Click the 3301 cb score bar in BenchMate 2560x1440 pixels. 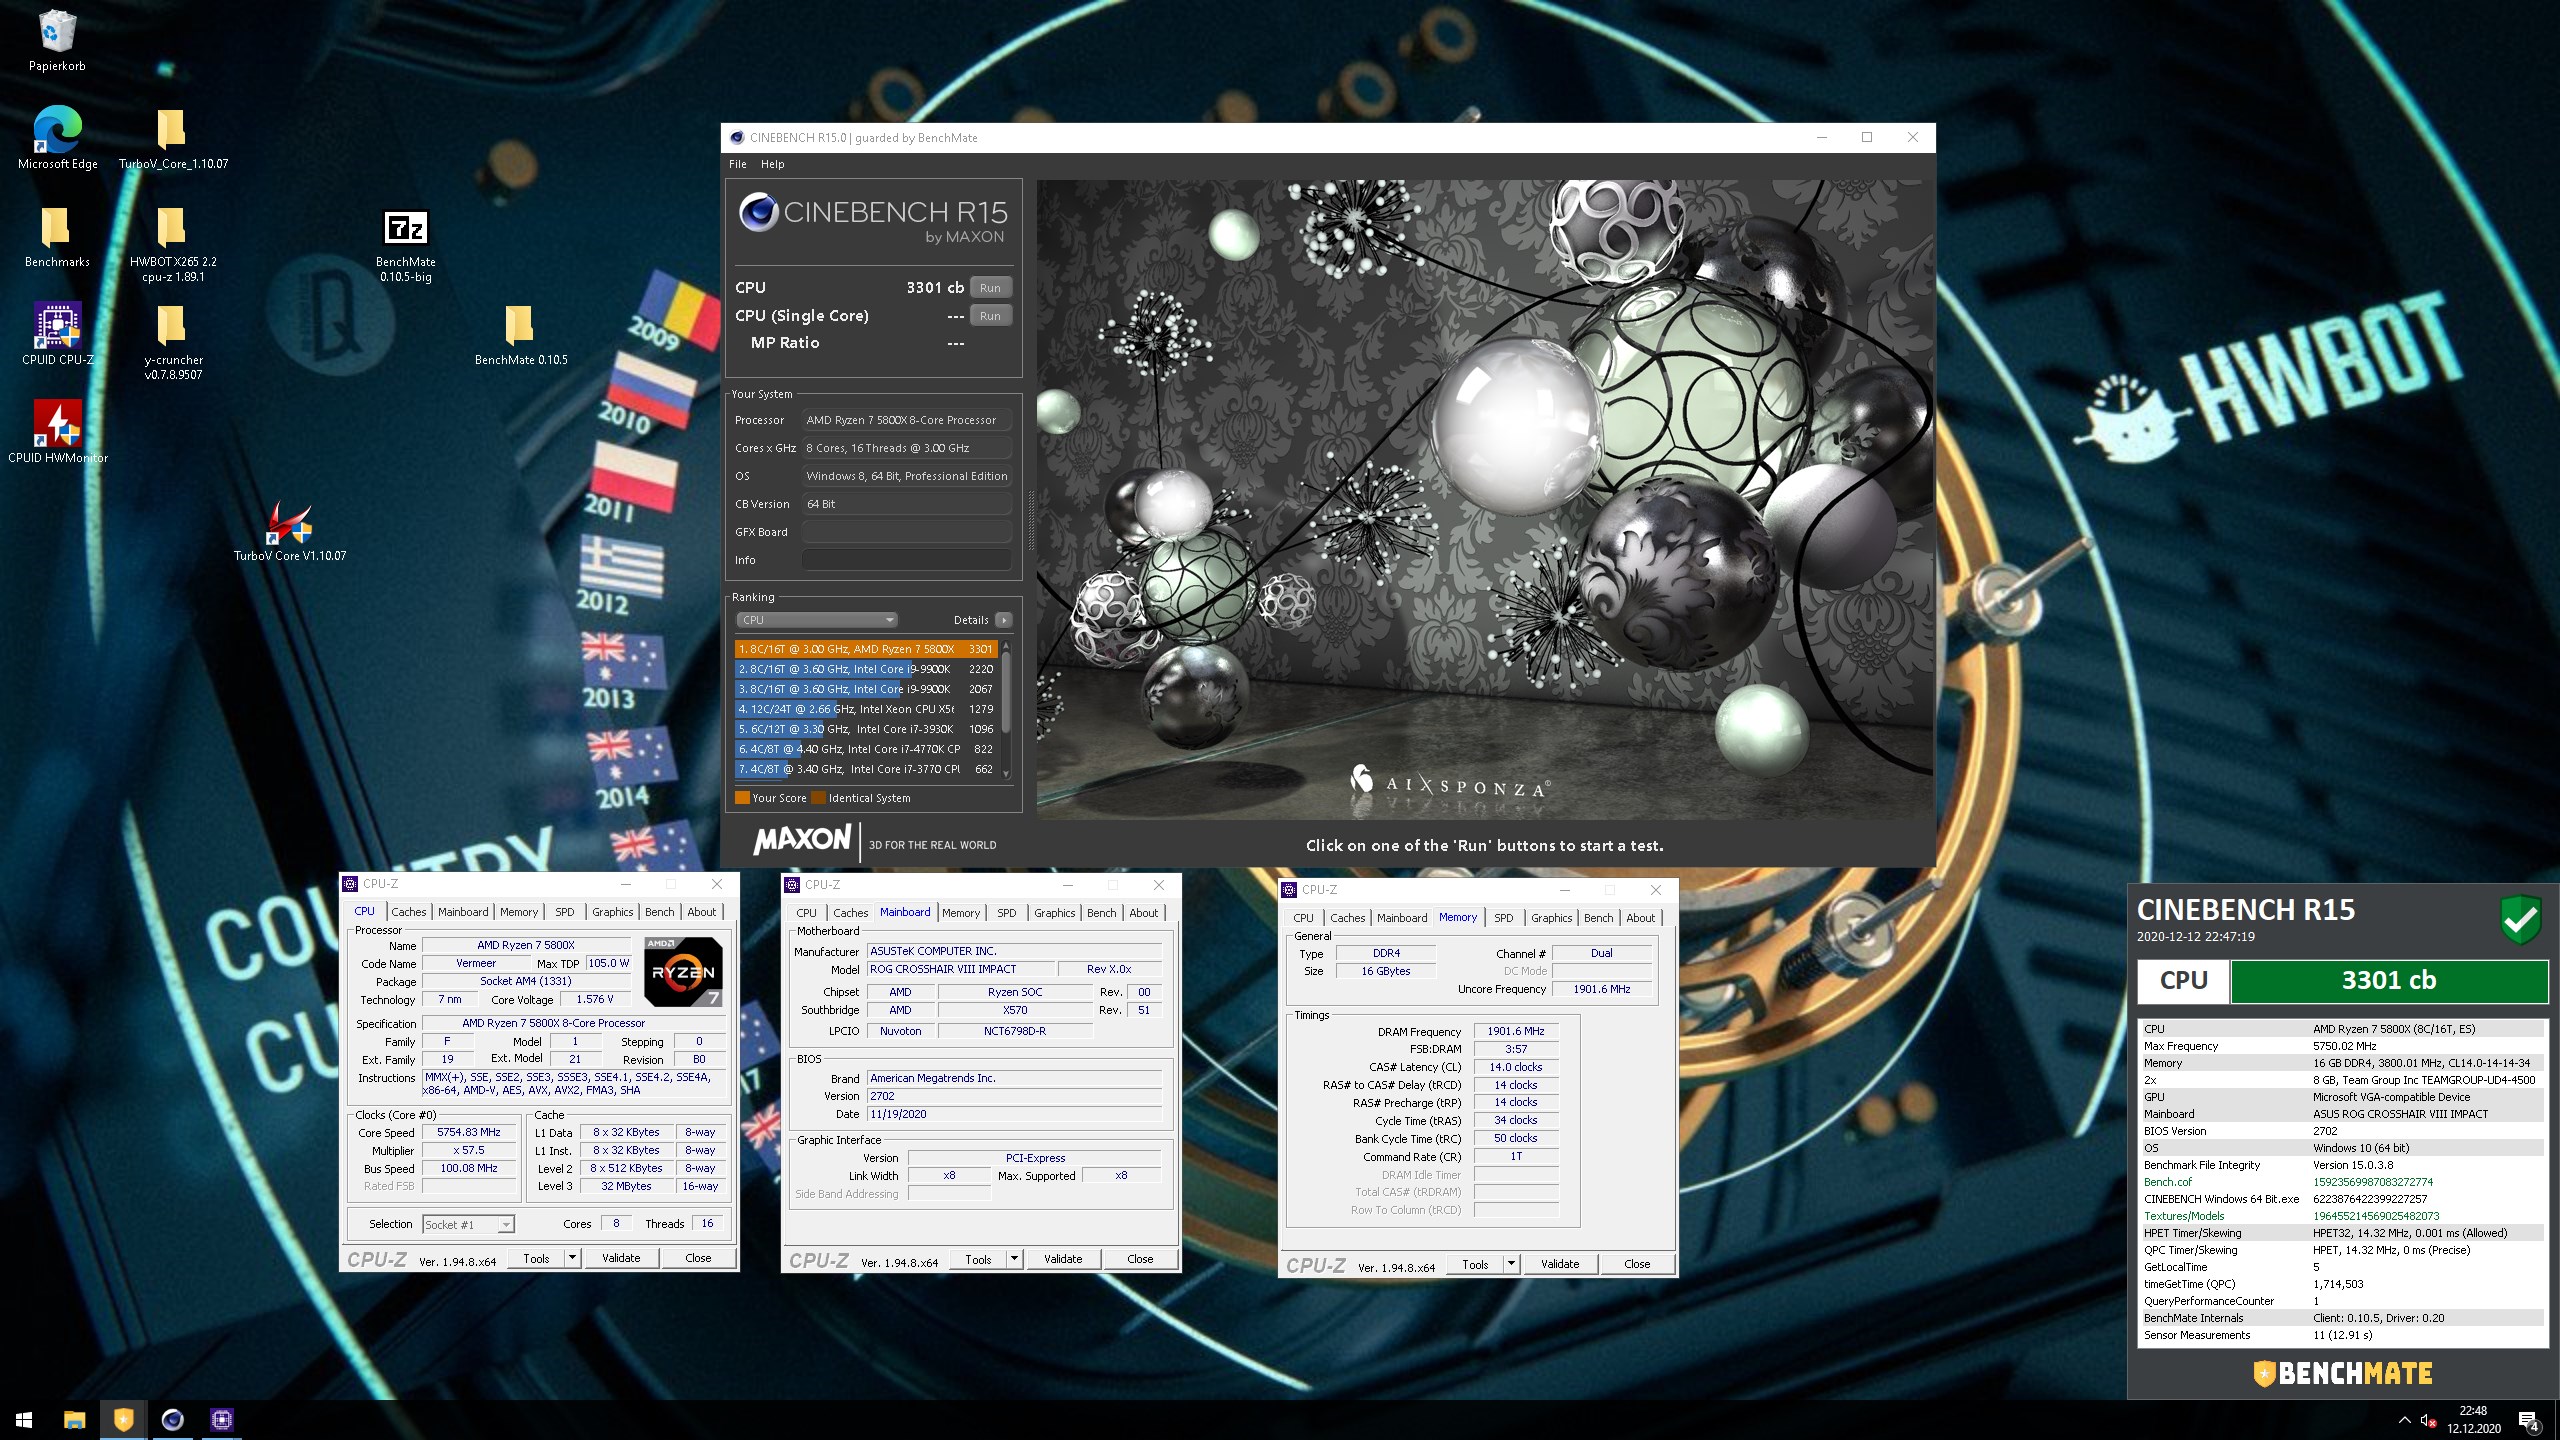click(x=2389, y=981)
